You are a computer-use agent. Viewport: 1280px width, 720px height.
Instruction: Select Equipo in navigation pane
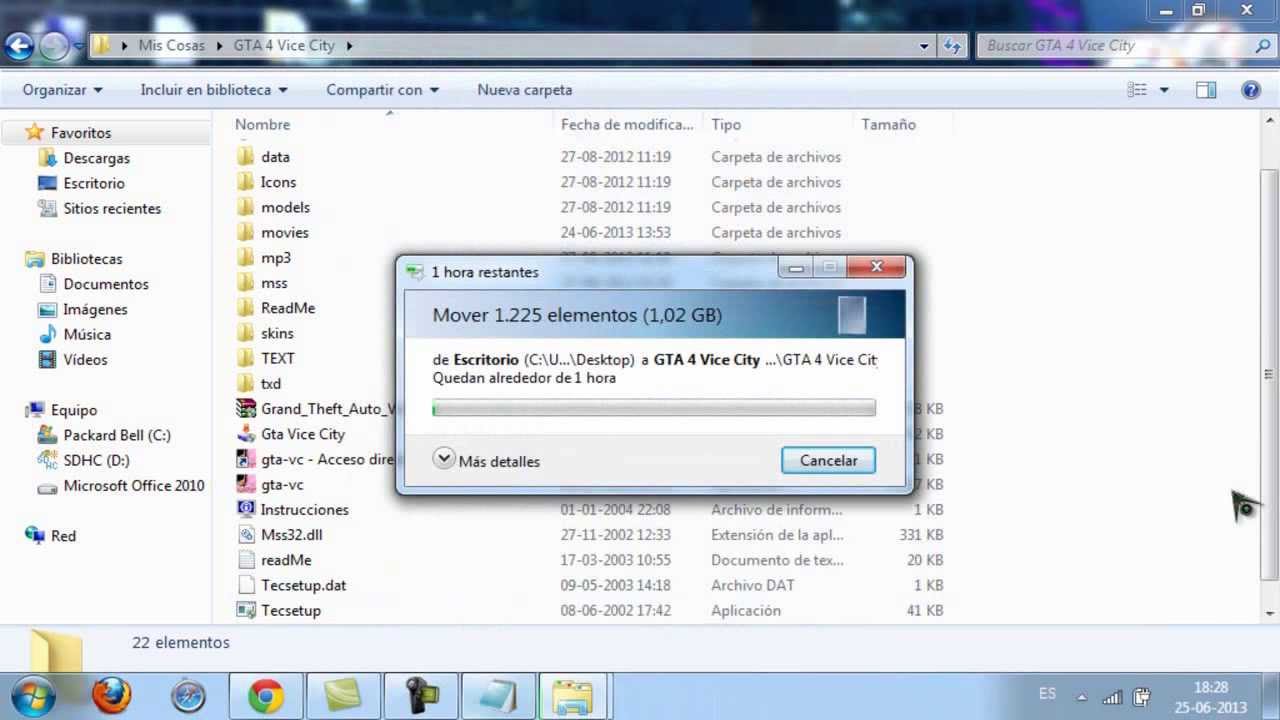(x=74, y=410)
